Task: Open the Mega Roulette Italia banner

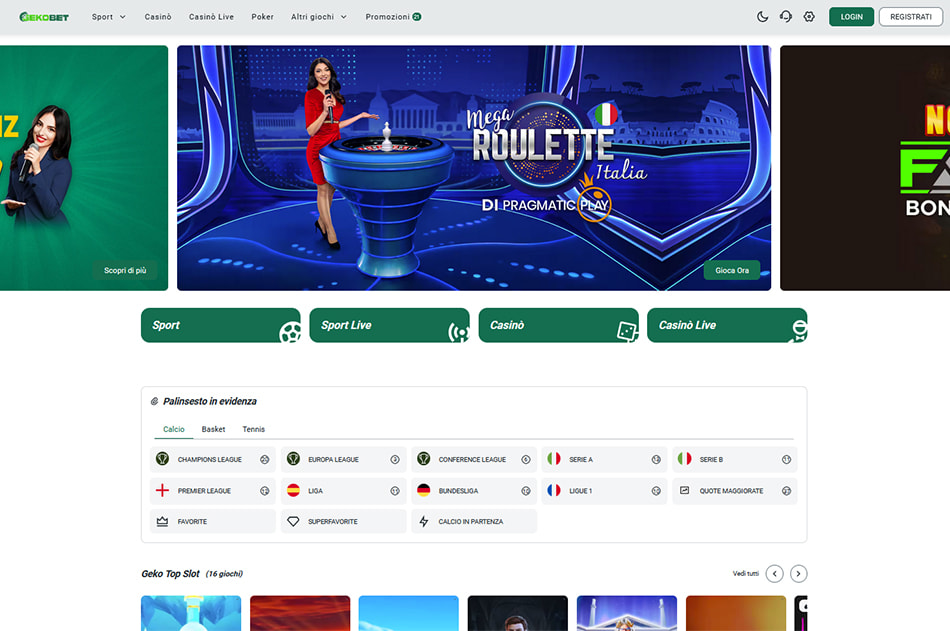Action: click(x=474, y=168)
